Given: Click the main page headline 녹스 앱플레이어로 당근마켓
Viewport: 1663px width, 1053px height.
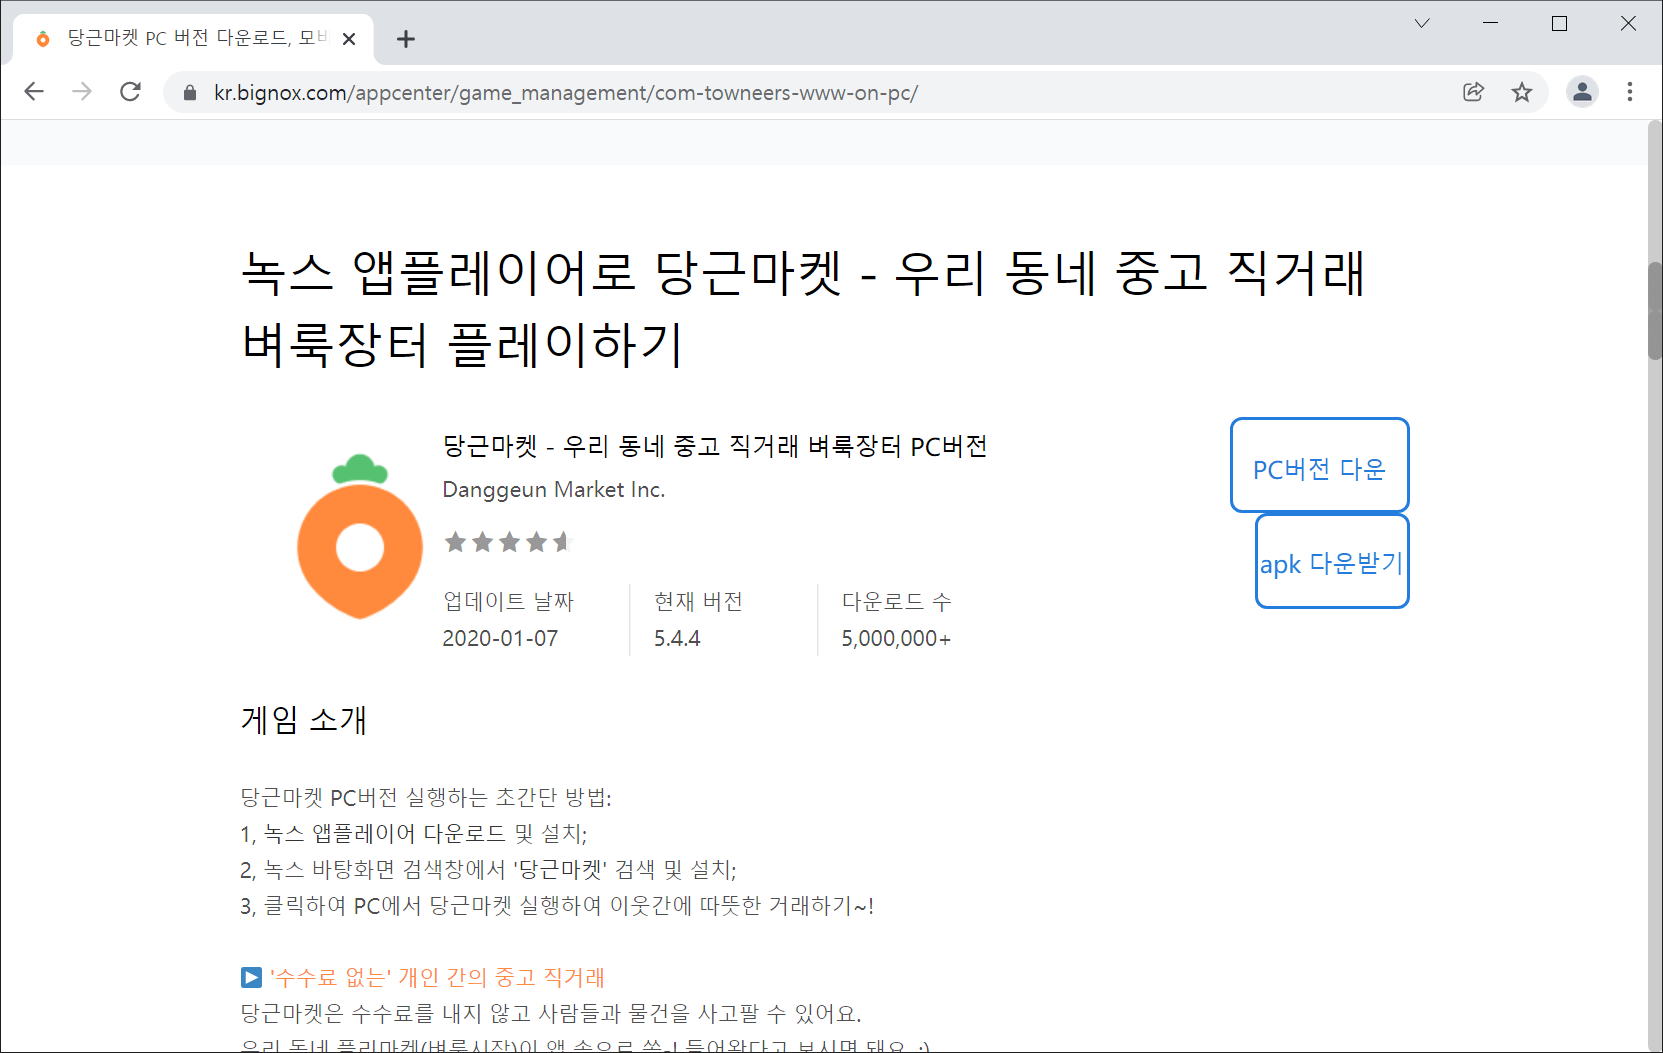Looking at the screenshot, I should coord(803,308).
